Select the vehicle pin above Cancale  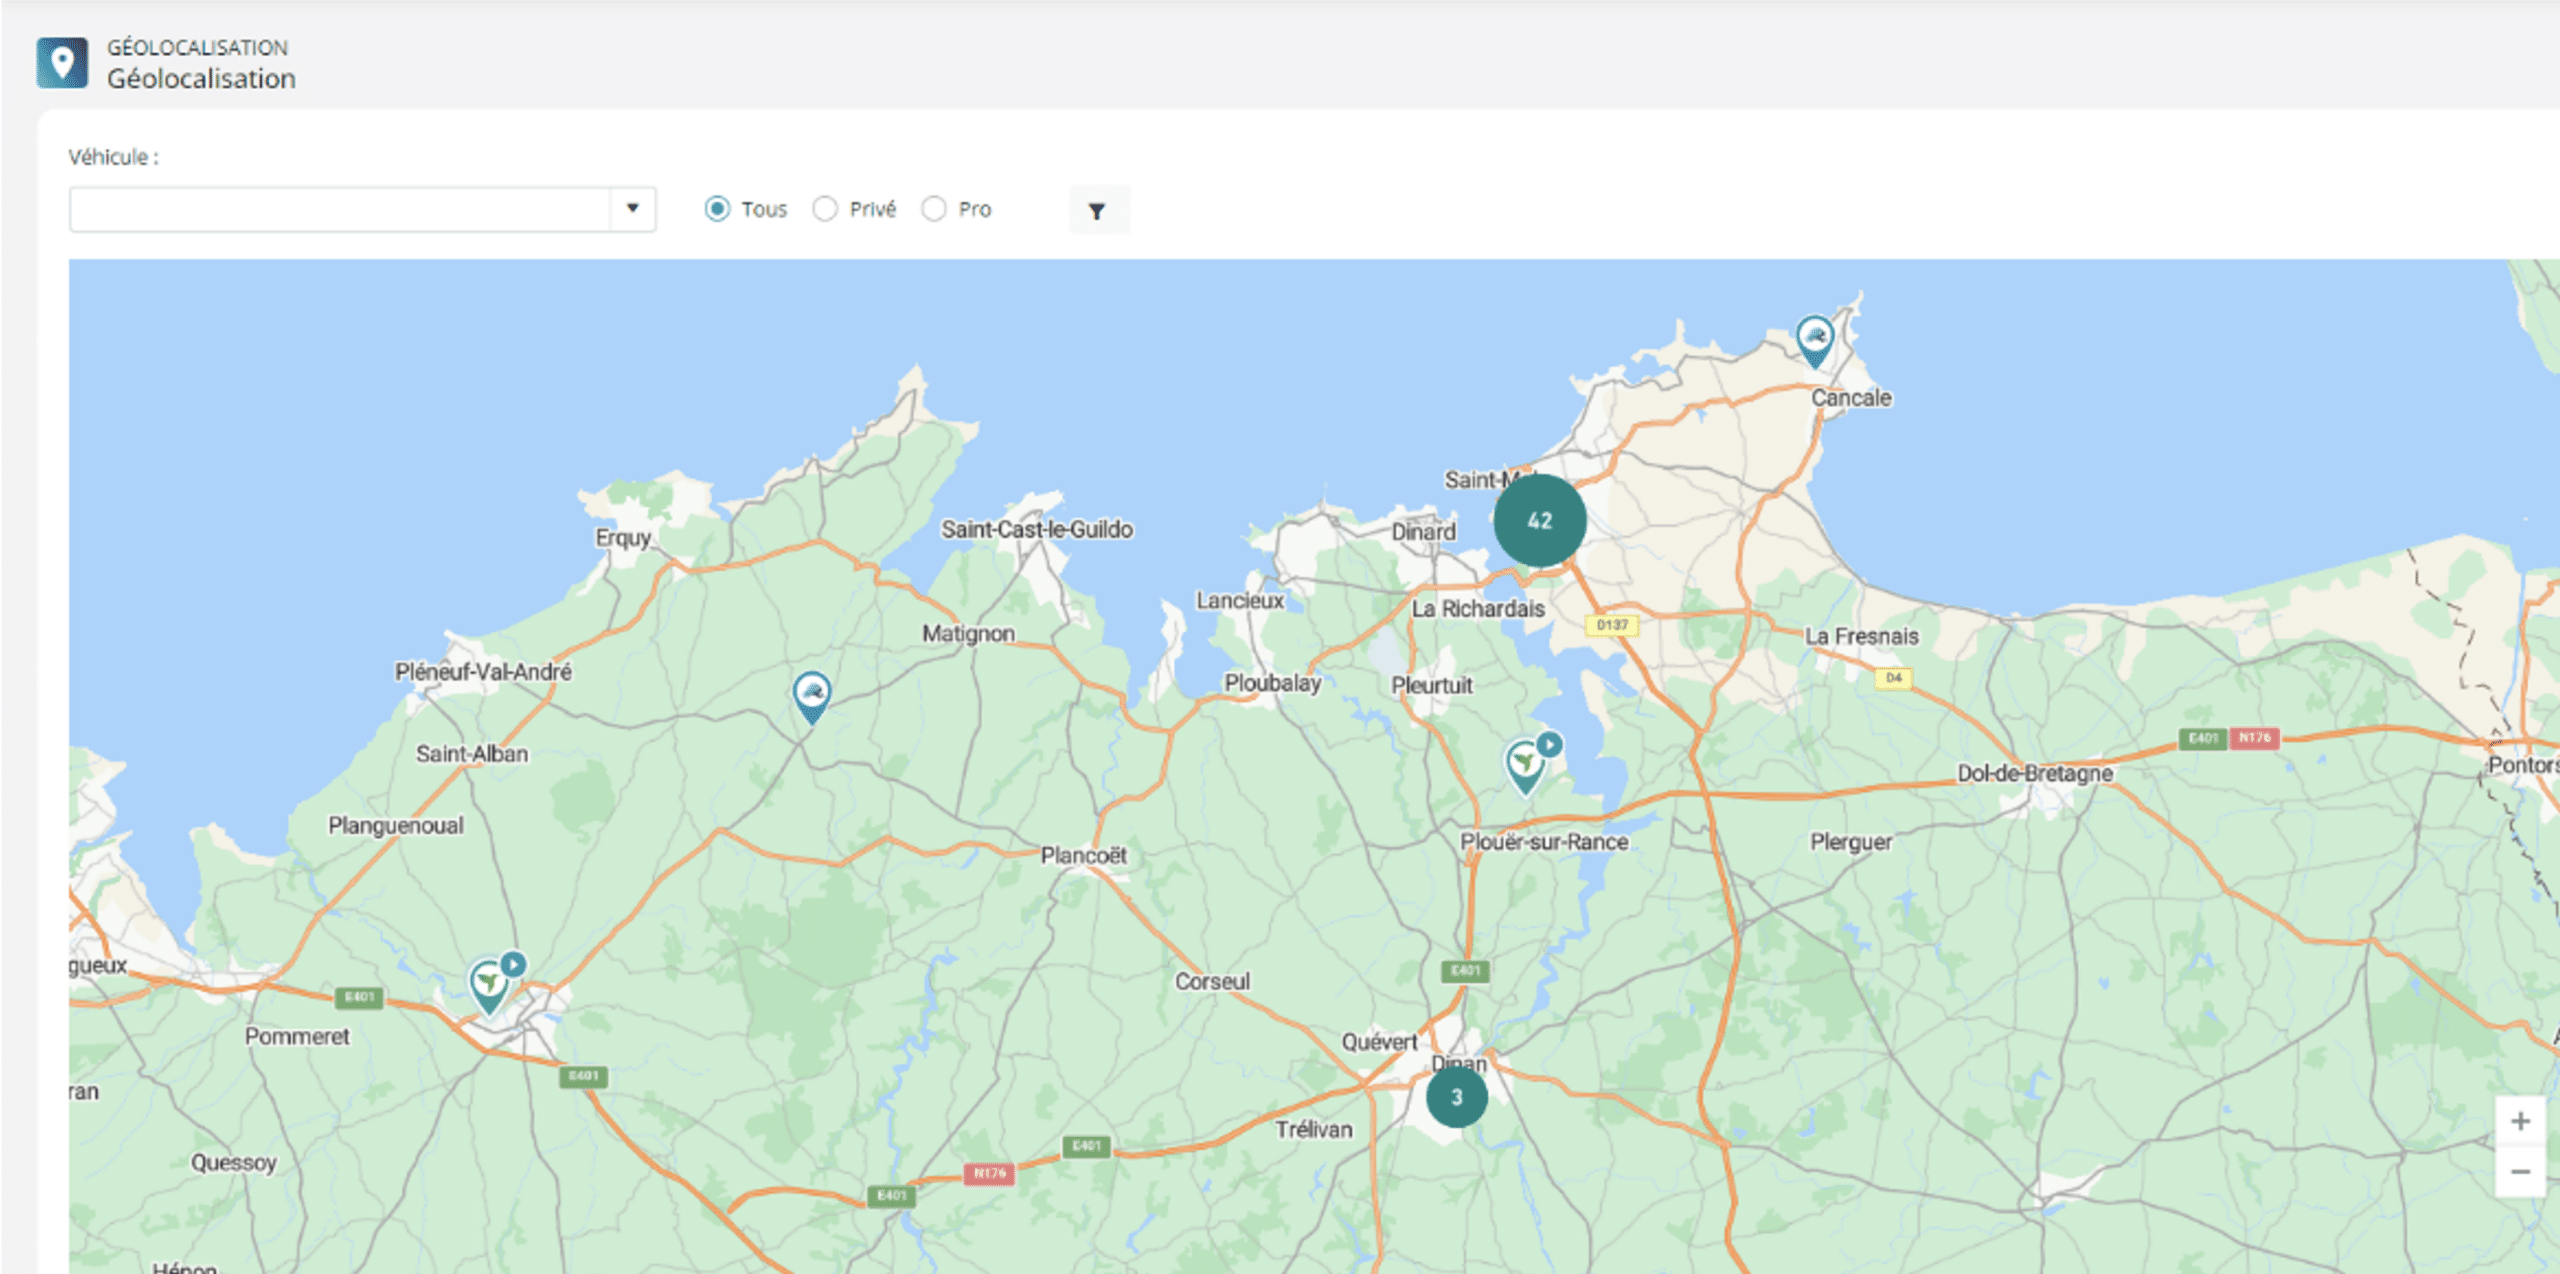1814,341
